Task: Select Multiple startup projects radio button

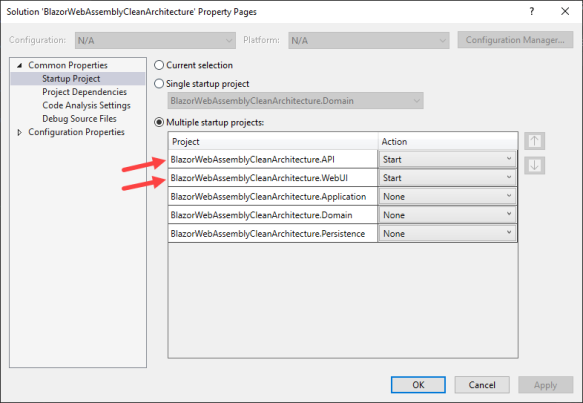Action: pos(159,122)
